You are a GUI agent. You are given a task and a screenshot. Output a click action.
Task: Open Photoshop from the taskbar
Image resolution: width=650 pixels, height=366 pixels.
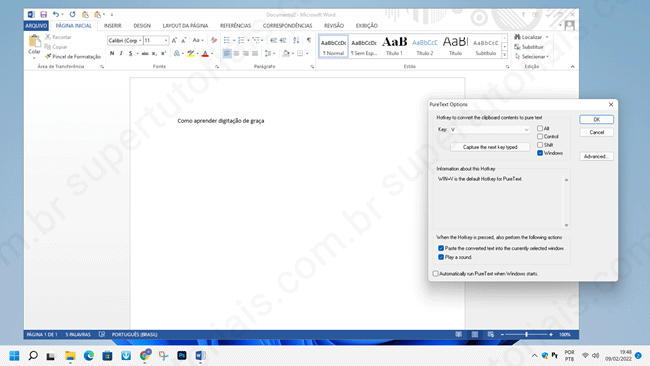pyautogui.click(x=182, y=356)
